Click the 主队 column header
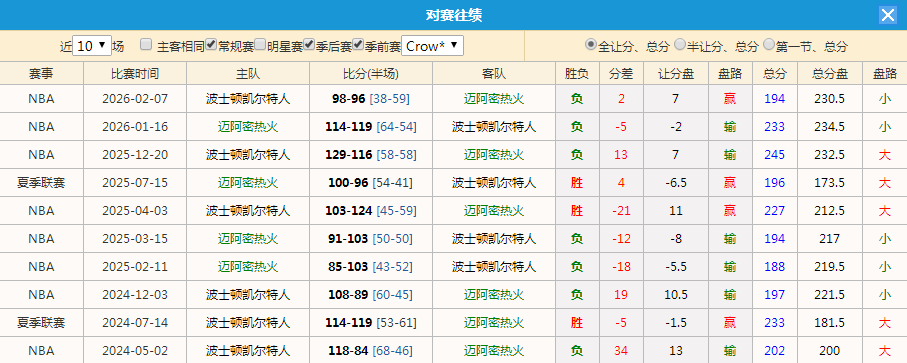This screenshot has height=363, width=907. click(x=248, y=73)
